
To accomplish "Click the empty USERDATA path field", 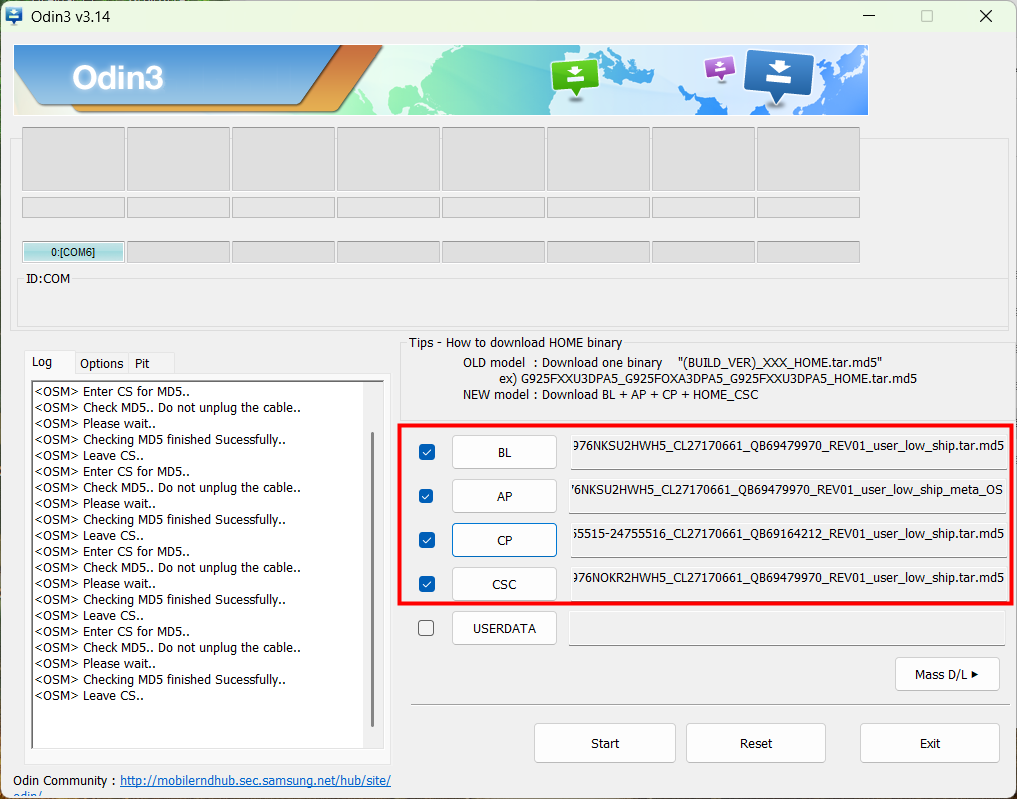I will [787, 628].
